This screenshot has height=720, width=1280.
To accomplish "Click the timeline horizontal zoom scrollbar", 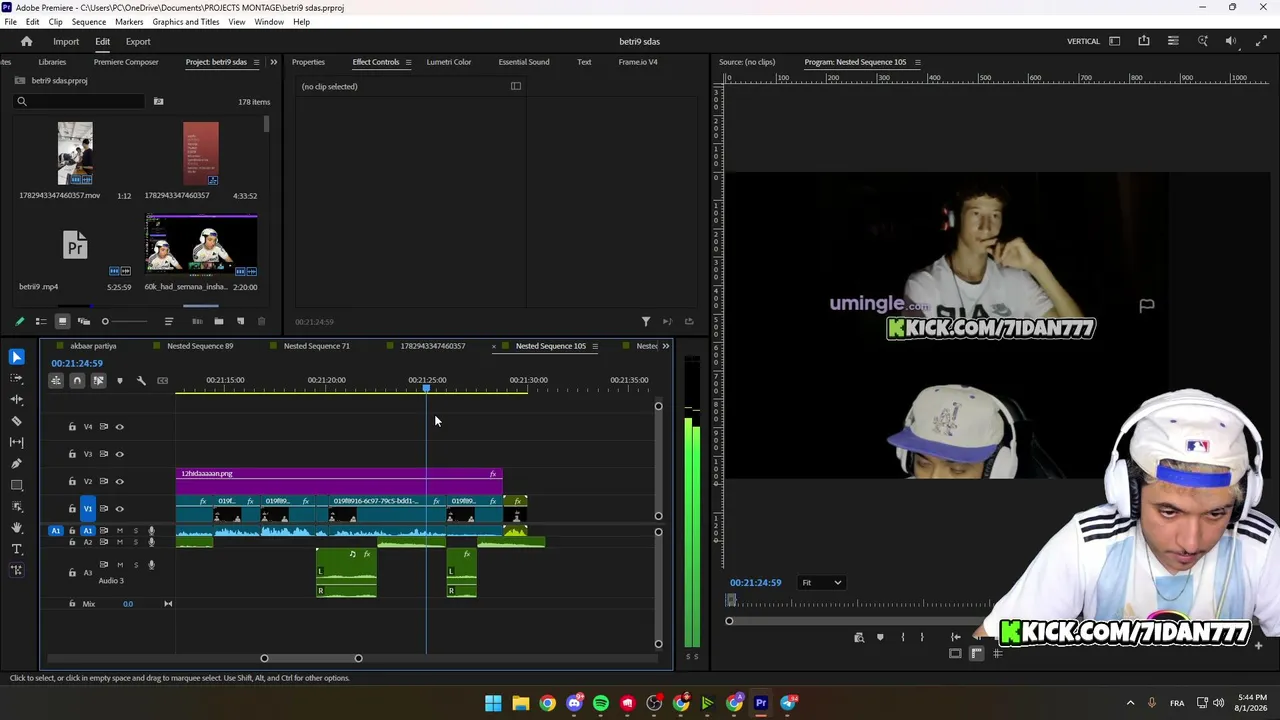I will pos(311,658).
